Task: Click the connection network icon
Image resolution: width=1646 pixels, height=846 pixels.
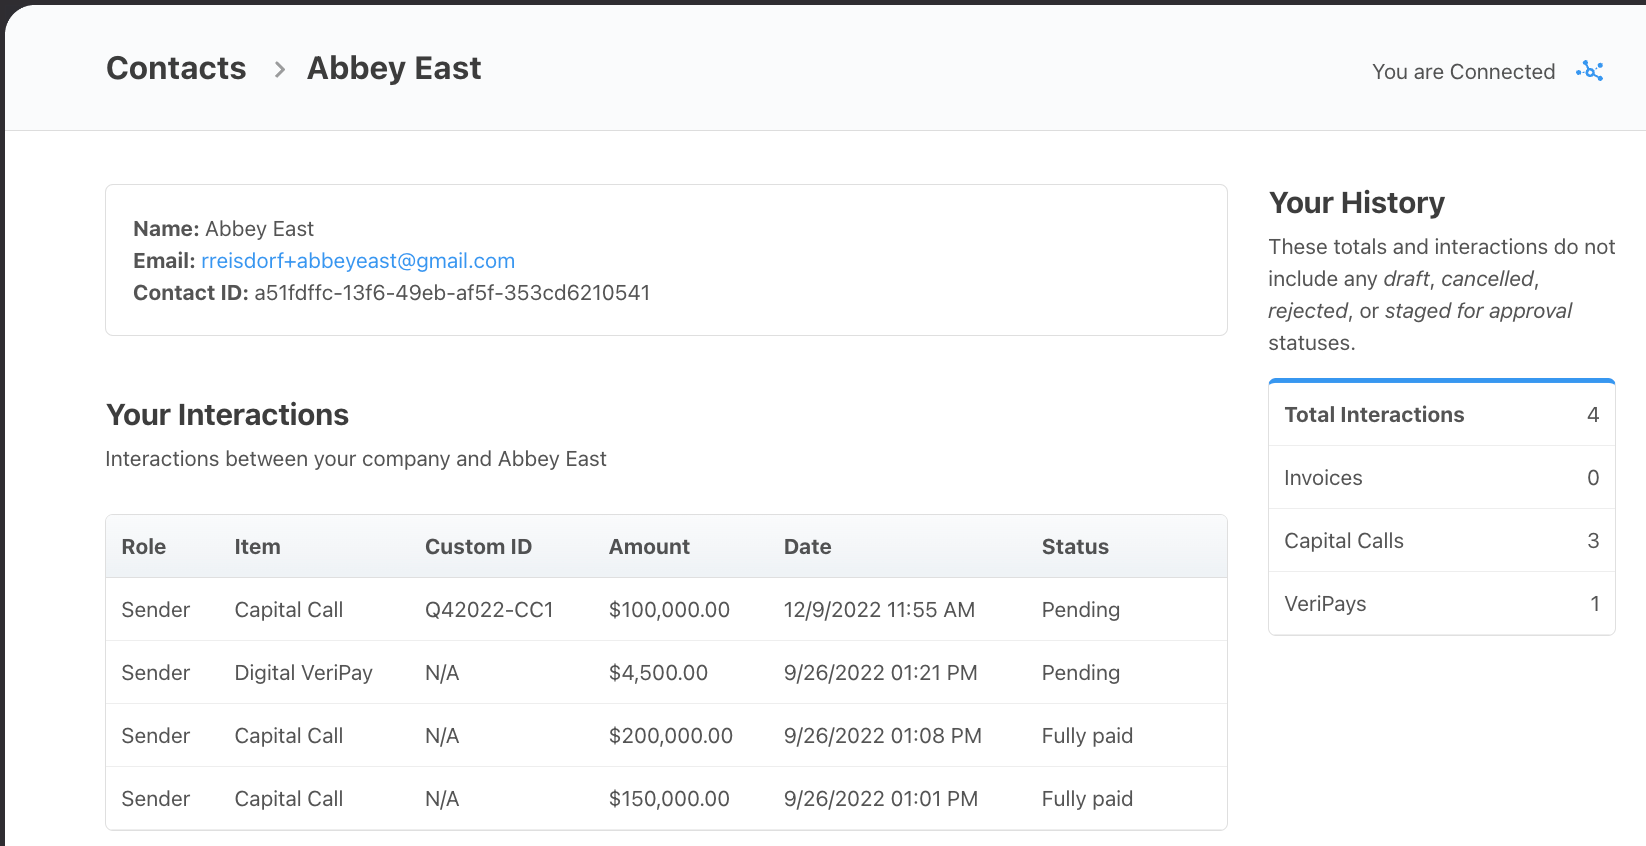Action: click(x=1590, y=71)
